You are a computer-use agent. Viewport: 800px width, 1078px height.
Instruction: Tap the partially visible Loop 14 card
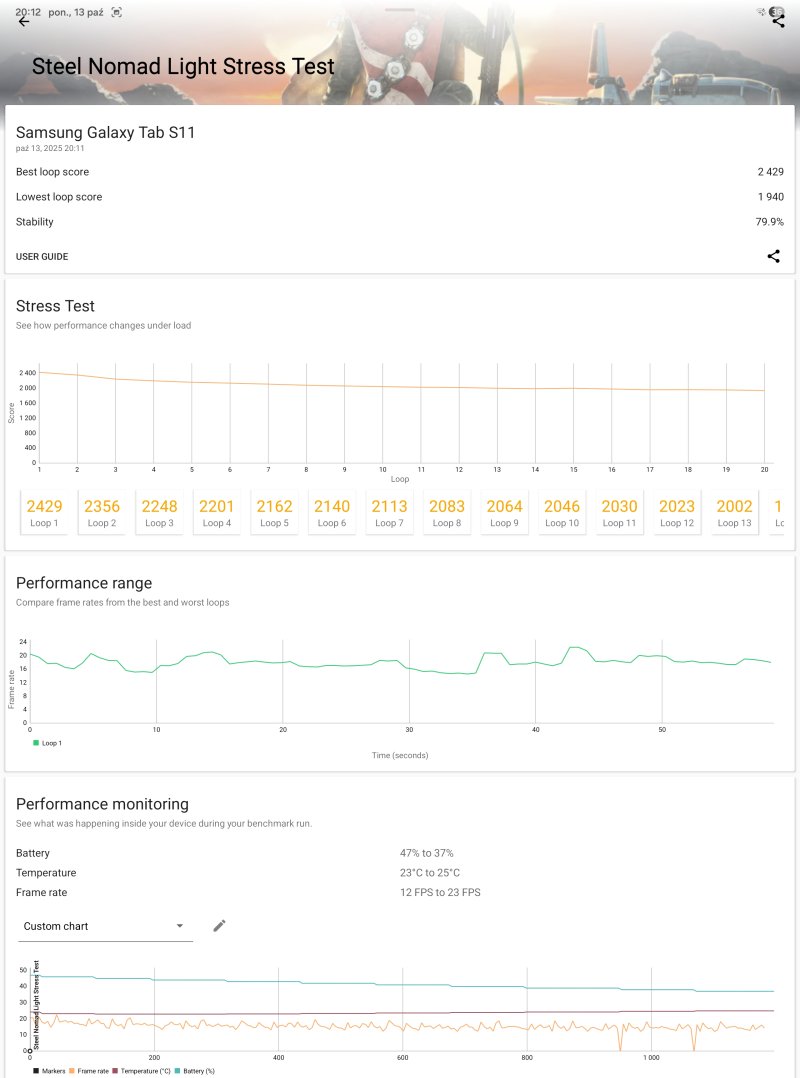point(779,513)
